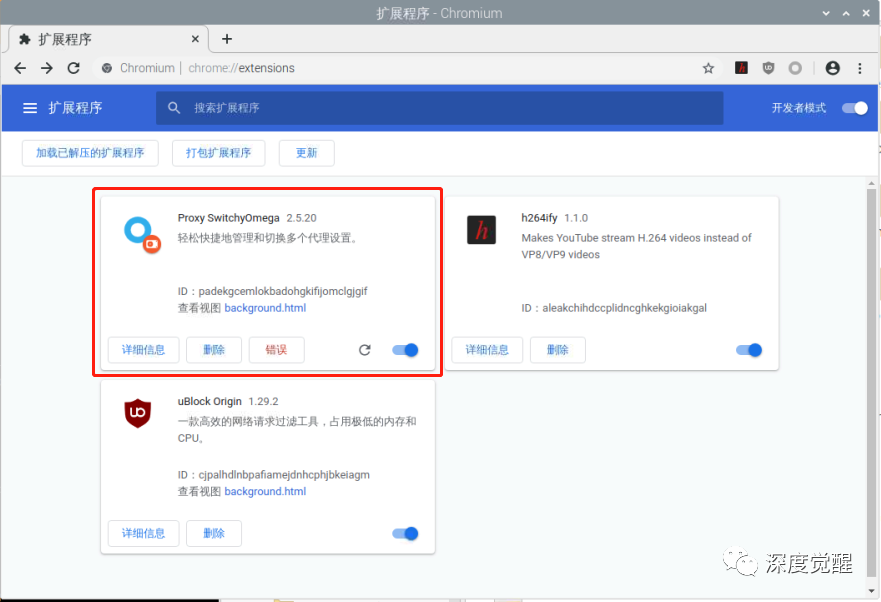Click the browser forward arrow
The width and height of the screenshot is (881, 602).
pyautogui.click(x=47, y=68)
